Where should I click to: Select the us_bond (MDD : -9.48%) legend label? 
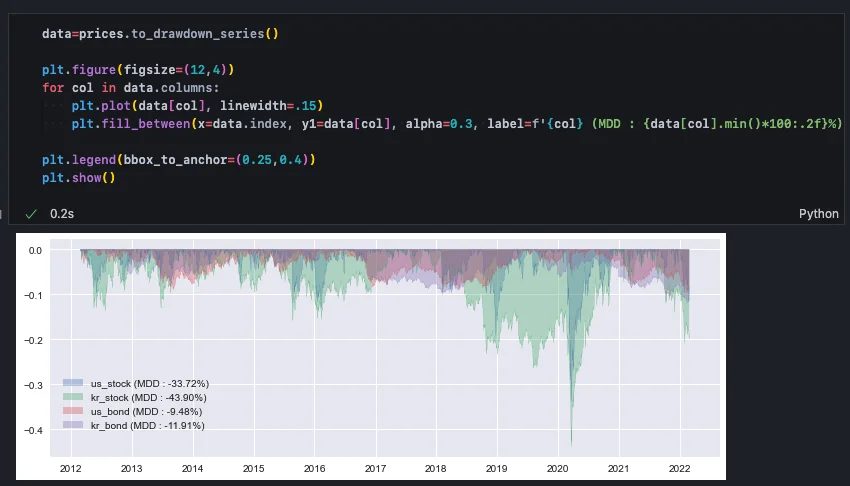(x=147, y=411)
